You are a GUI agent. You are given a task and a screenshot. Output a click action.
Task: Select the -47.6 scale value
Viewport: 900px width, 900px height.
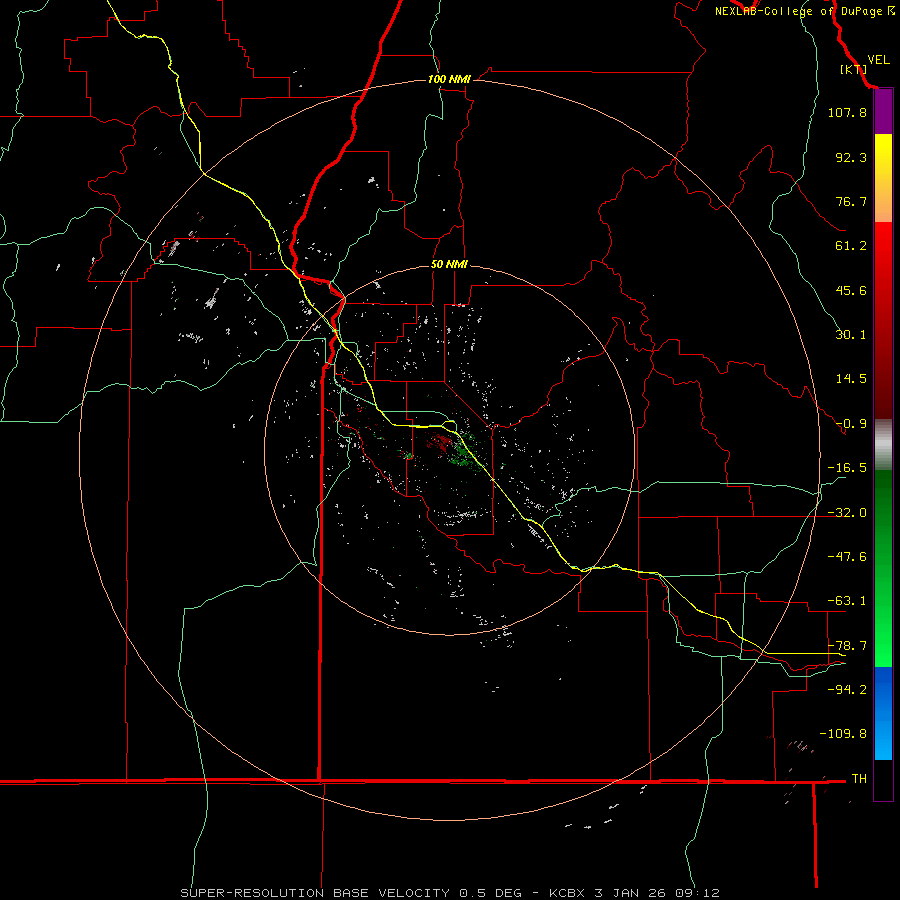click(x=847, y=557)
